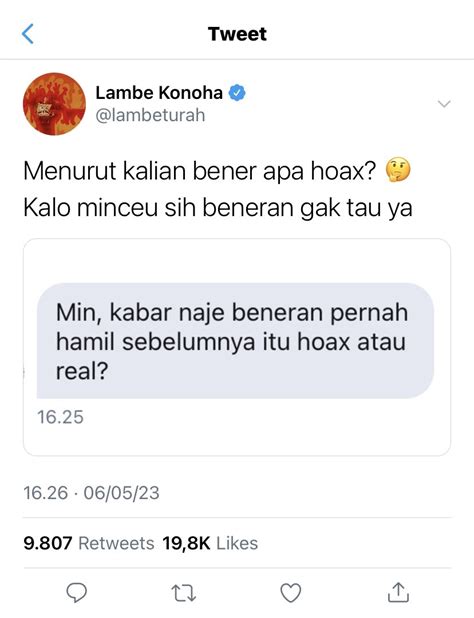Select the tweet text 'Menurut kalian bener apa hoax?'
474x618 pixels.
tap(201, 171)
